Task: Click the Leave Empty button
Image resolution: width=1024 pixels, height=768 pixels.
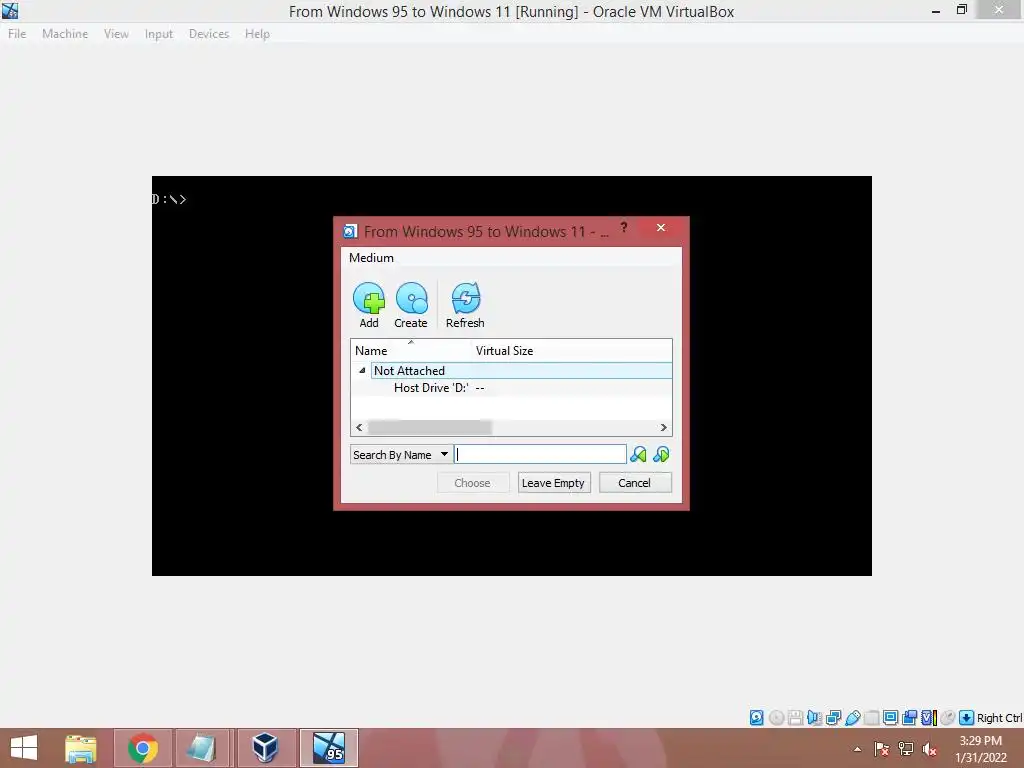Action: coord(554,483)
